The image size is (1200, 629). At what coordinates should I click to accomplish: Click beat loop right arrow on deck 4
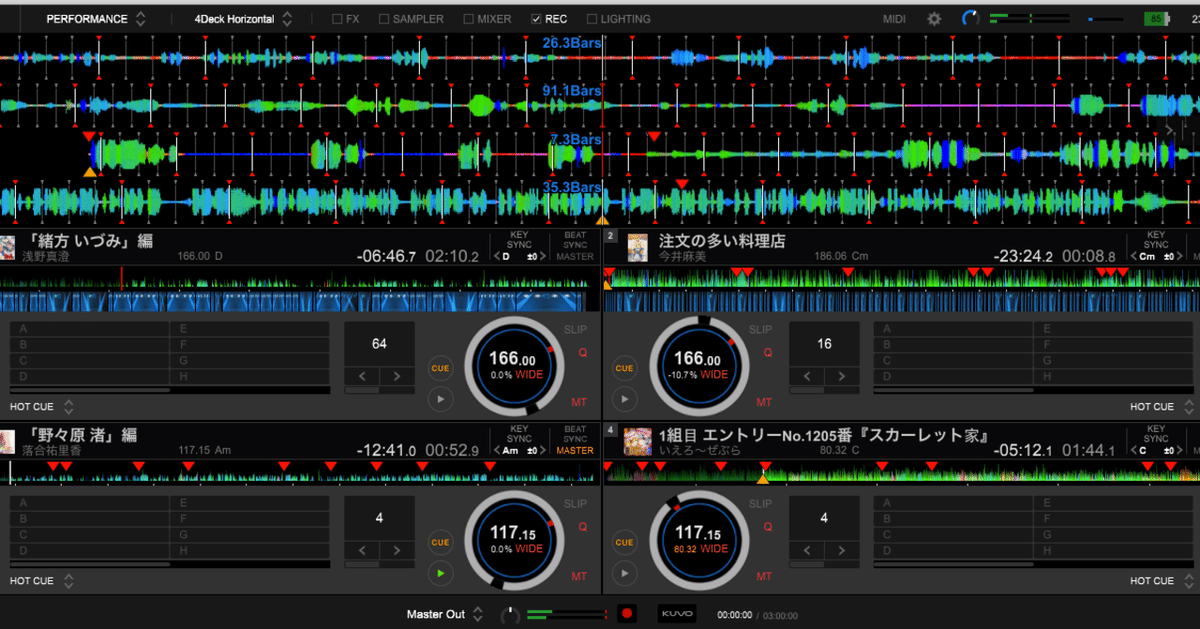click(x=841, y=551)
